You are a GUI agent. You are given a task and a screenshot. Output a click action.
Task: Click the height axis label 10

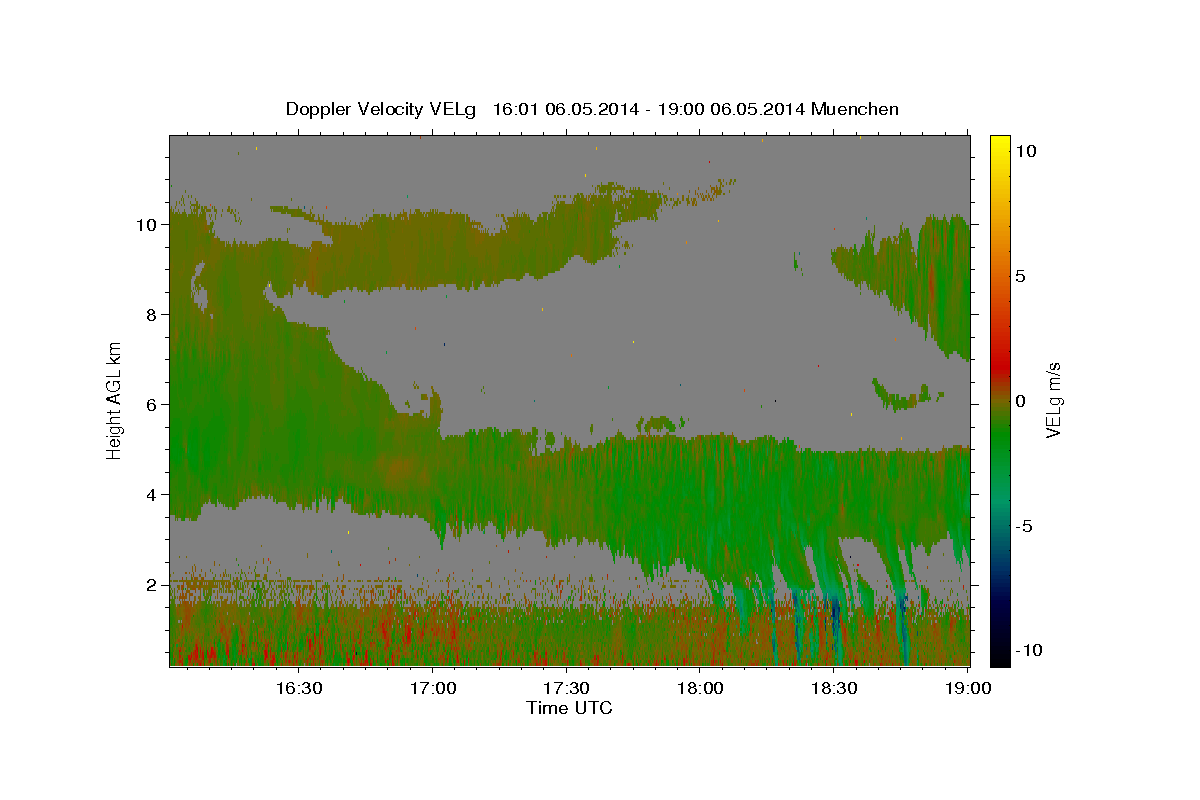(147, 224)
